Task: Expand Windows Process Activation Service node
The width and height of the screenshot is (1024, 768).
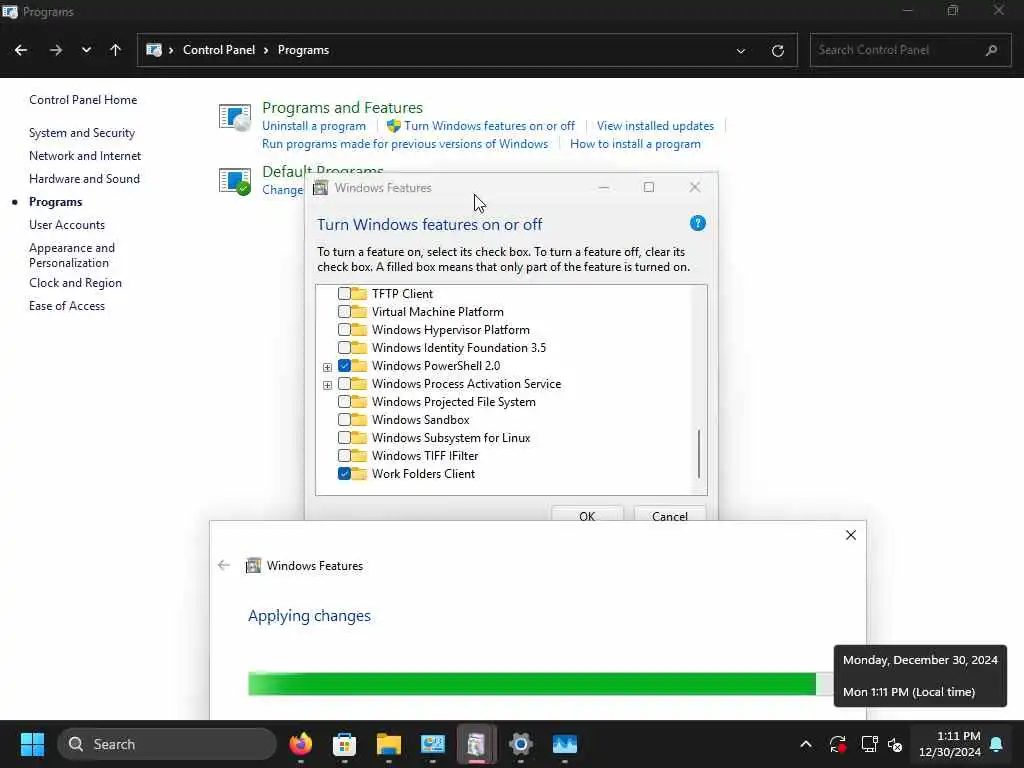Action: 327,385
